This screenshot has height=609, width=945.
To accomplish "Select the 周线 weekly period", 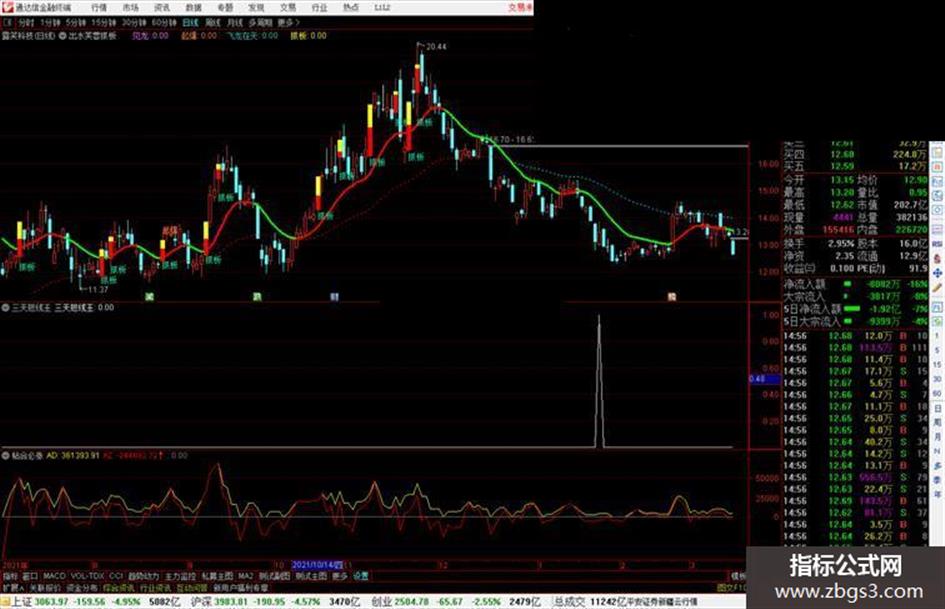I will pyautogui.click(x=213, y=23).
